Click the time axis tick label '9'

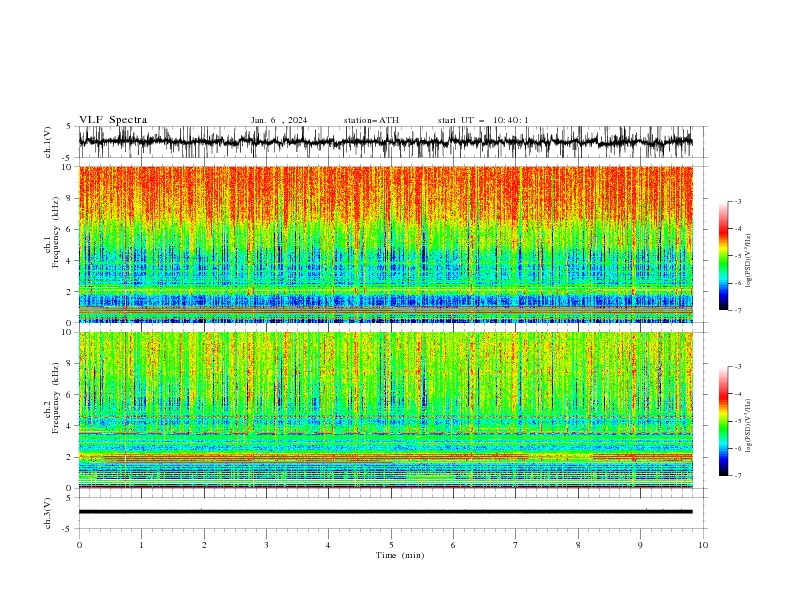[640, 545]
